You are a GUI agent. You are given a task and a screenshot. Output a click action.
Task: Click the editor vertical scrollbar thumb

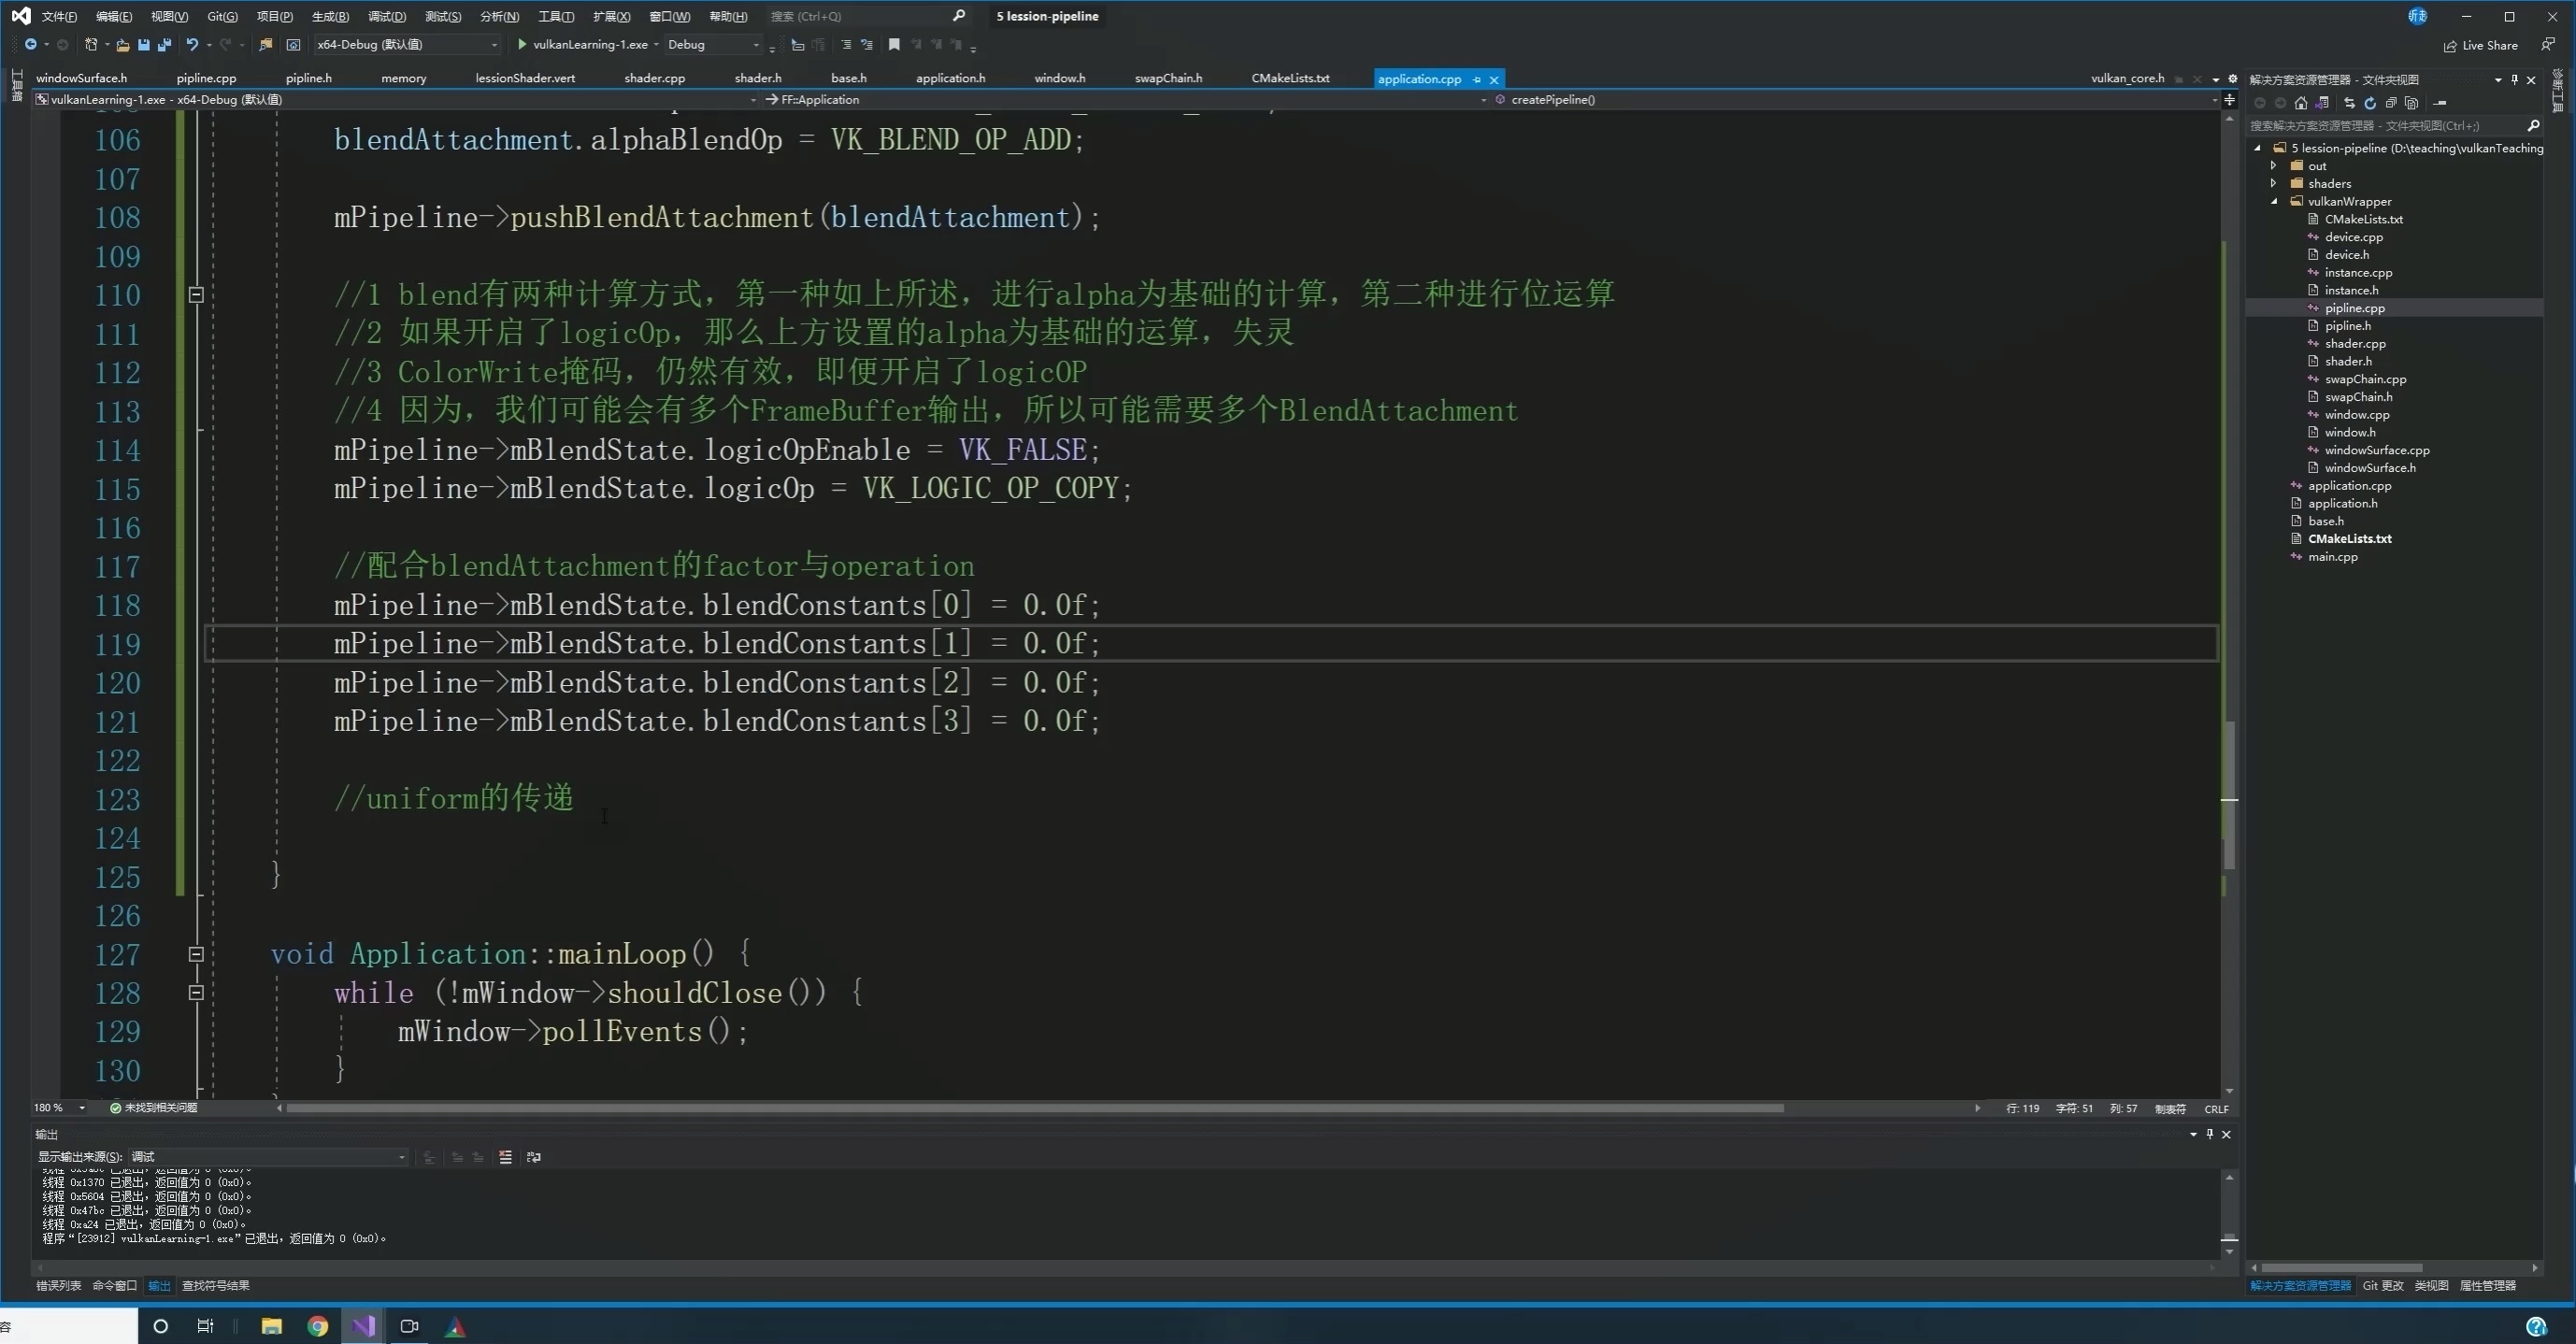tap(2228, 790)
